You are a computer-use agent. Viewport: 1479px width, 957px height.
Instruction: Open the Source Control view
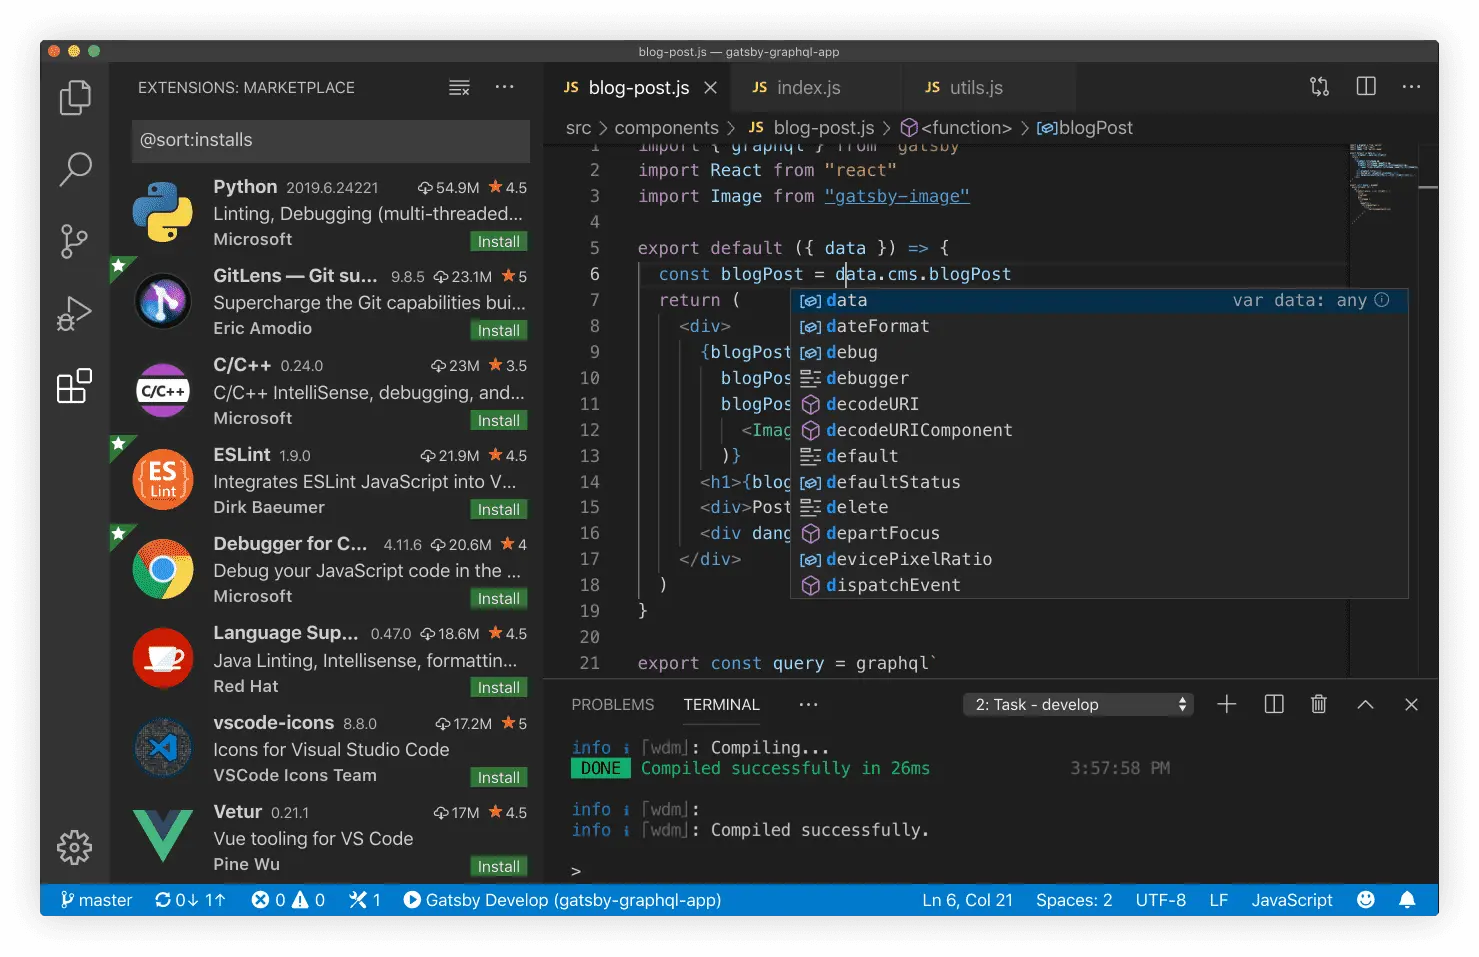pyautogui.click(x=75, y=241)
